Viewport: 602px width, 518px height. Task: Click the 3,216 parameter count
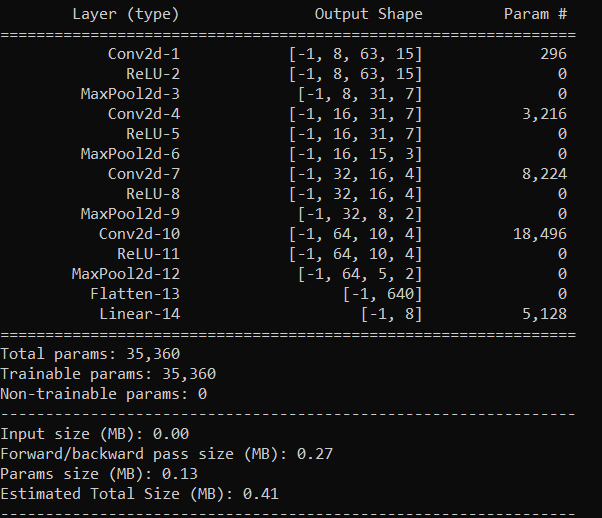(544, 114)
